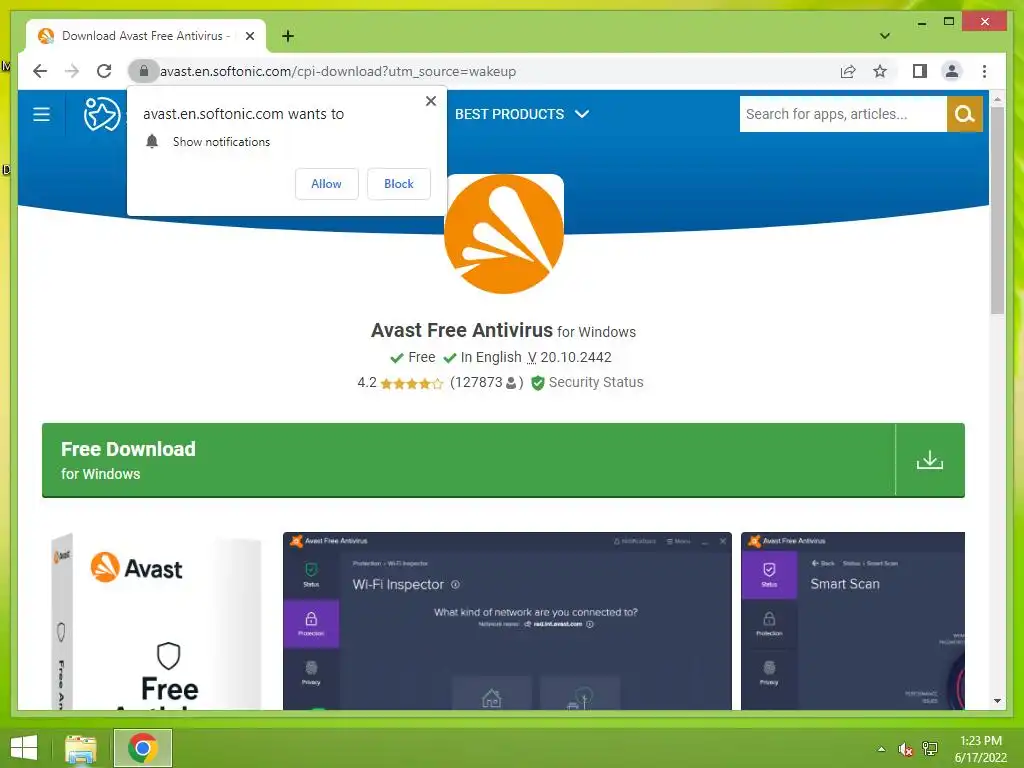Click the padlock site info icon
The height and width of the screenshot is (768, 1024).
pyautogui.click(x=144, y=71)
